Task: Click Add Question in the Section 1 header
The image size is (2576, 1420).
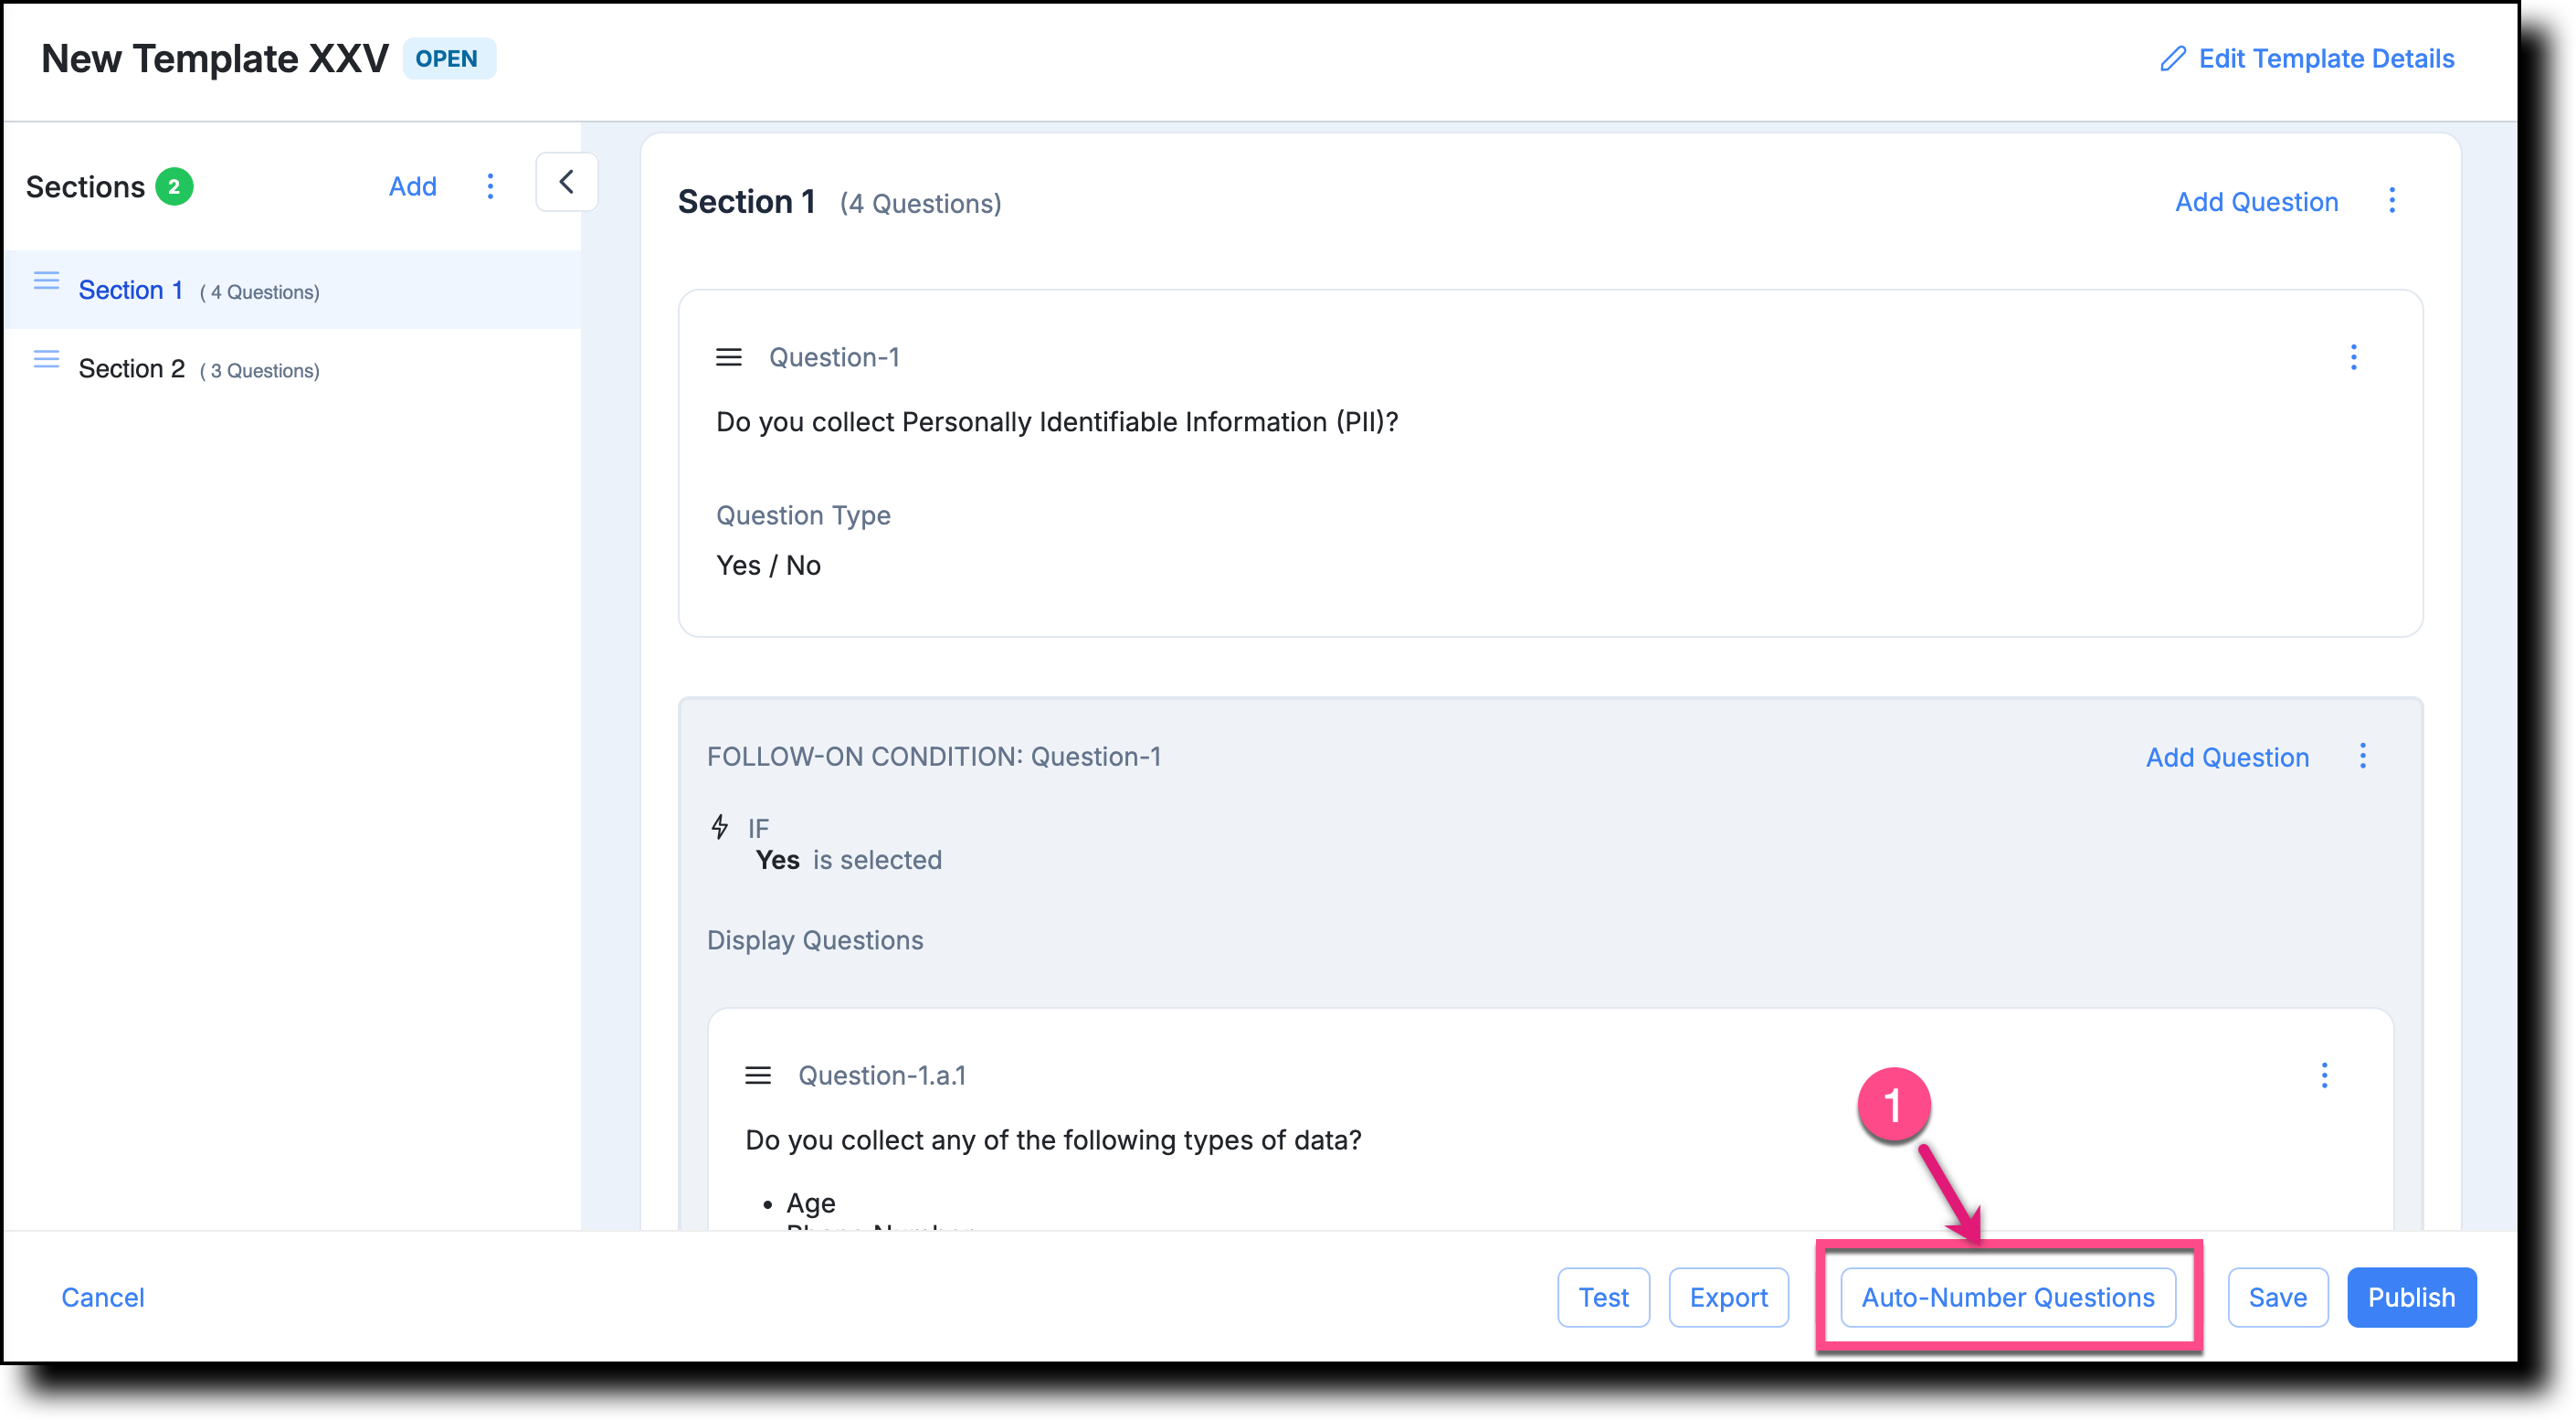Action: [x=2256, y=202]
